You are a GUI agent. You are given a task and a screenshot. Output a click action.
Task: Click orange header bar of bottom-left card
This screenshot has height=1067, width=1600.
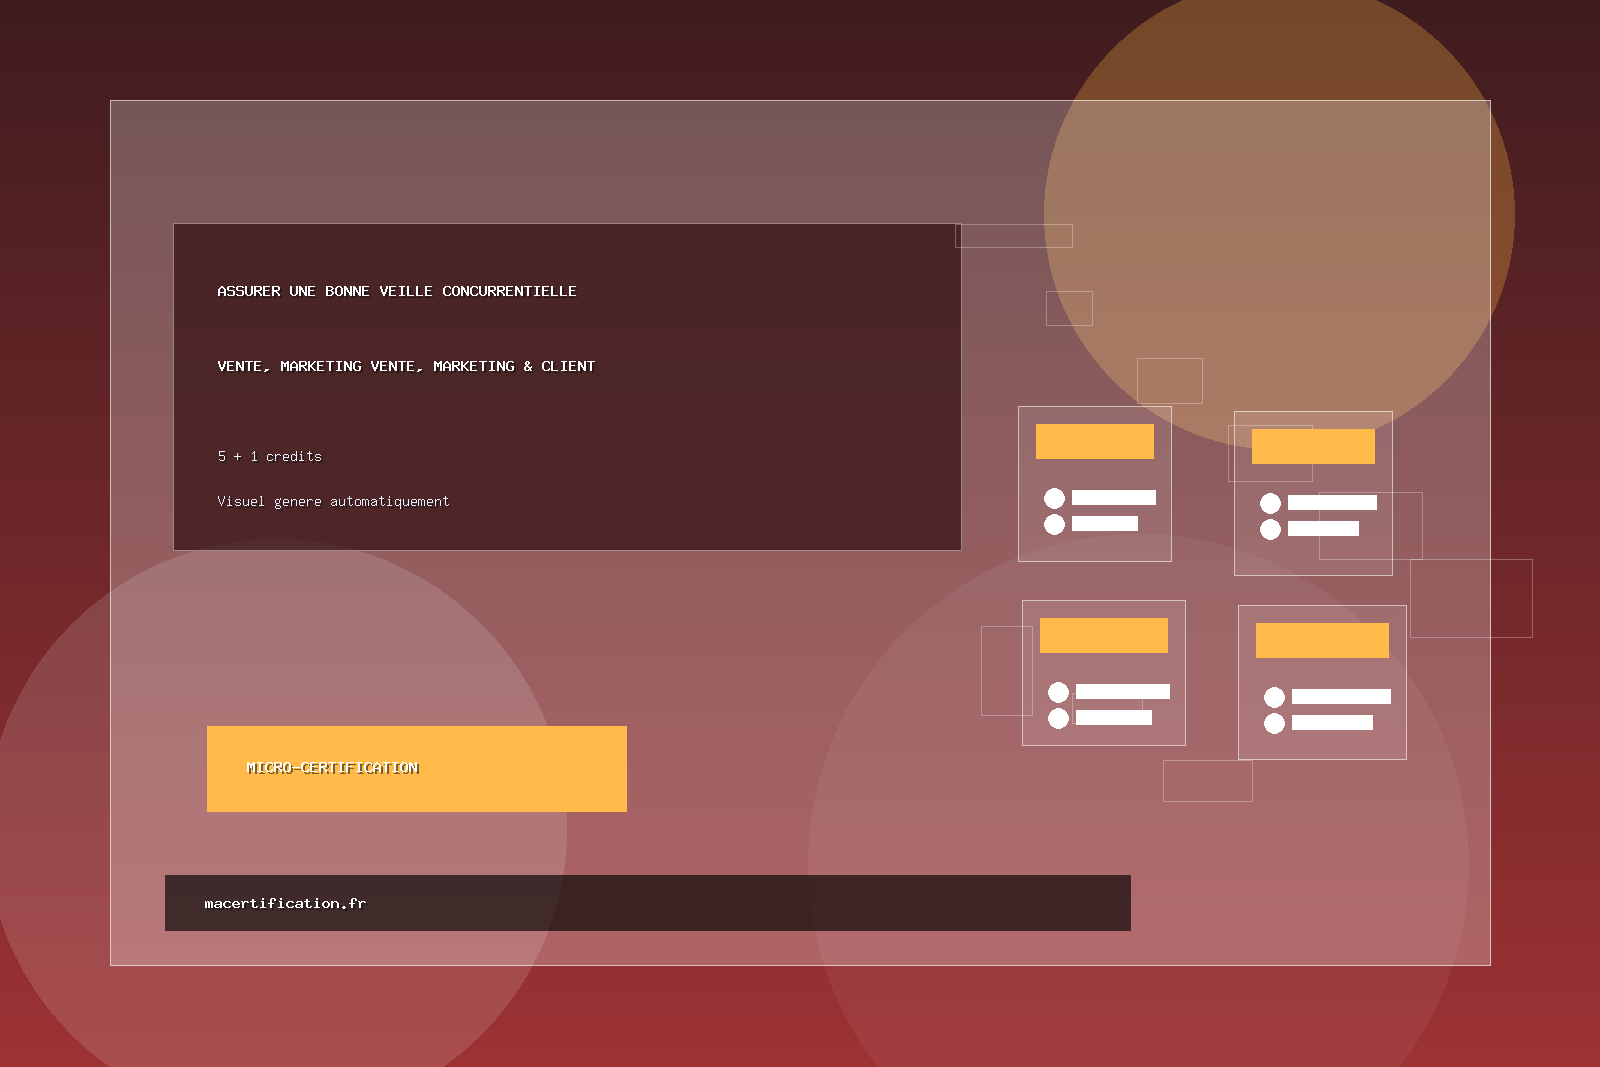pyautogui.click(x=1103, y=635)
